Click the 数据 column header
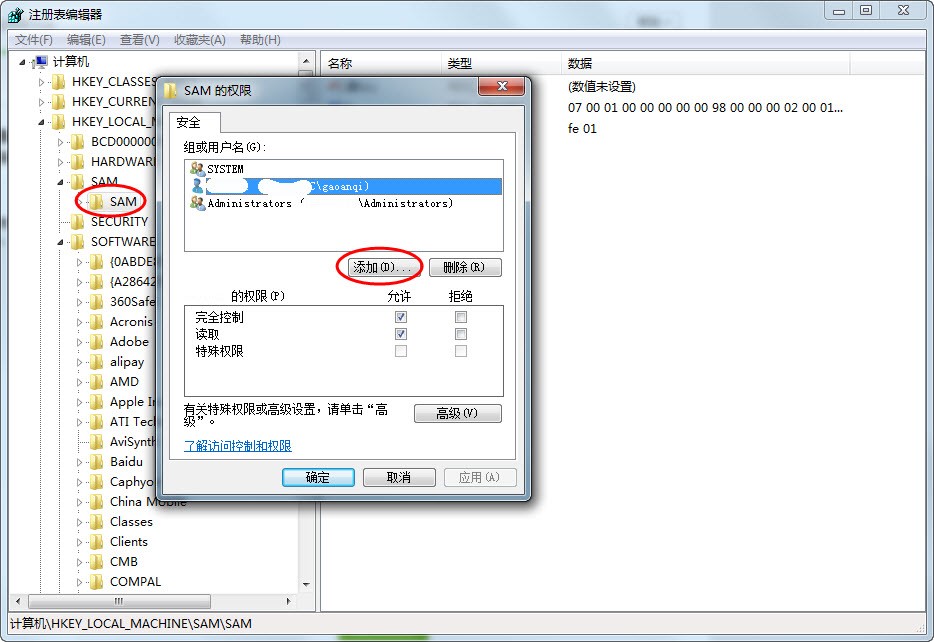The width and height of the screenshot is (934, 642). 705,63
